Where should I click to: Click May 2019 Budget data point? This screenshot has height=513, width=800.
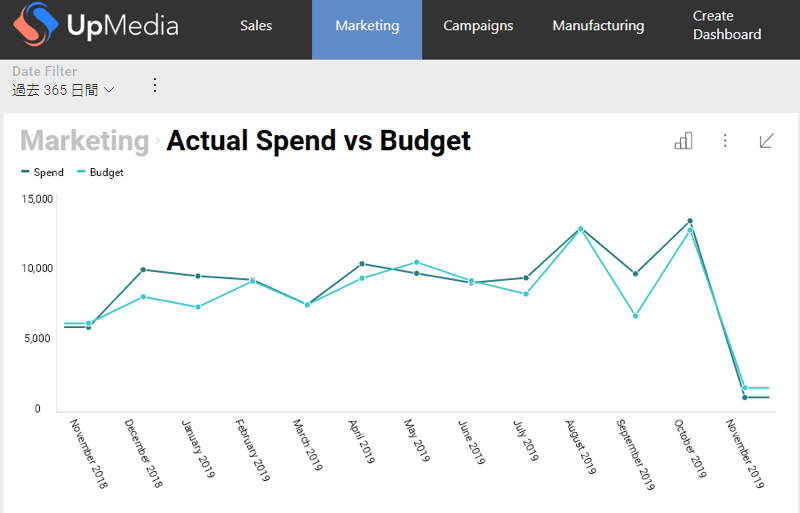(416, 262)
